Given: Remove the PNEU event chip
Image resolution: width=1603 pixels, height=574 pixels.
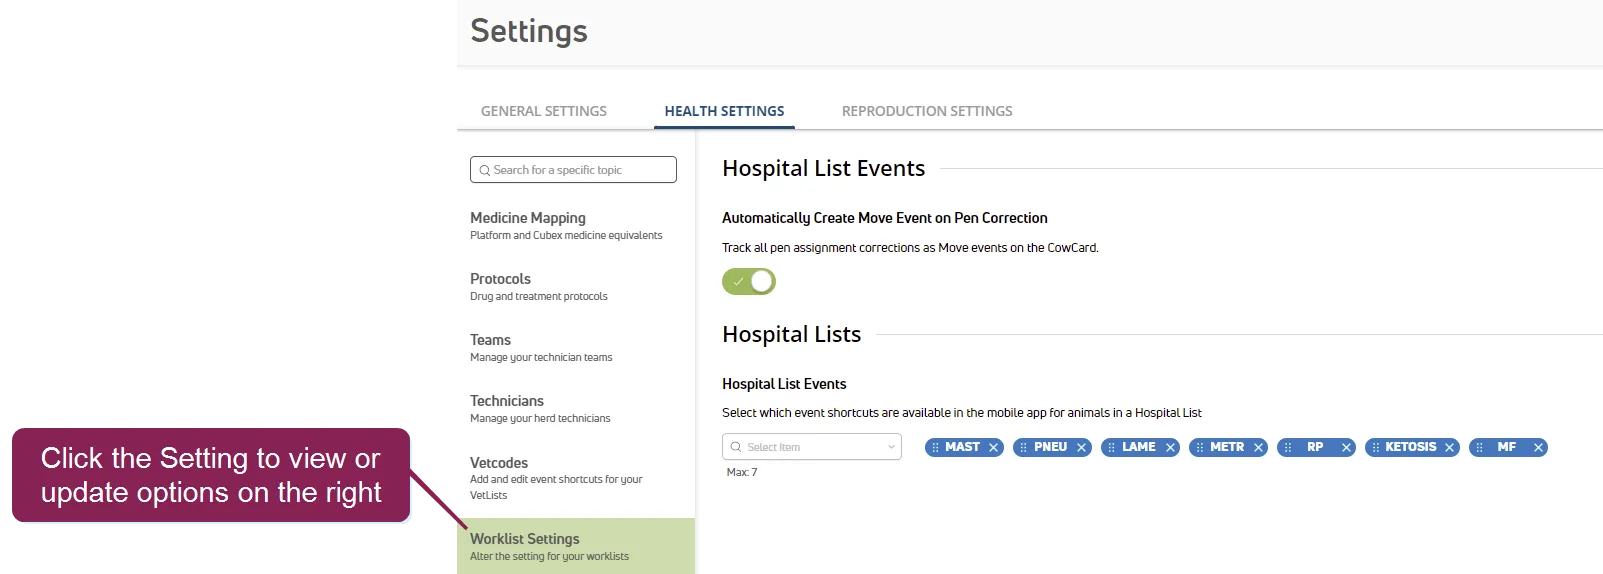Looking at the screenshot, I should (1082, 448).
